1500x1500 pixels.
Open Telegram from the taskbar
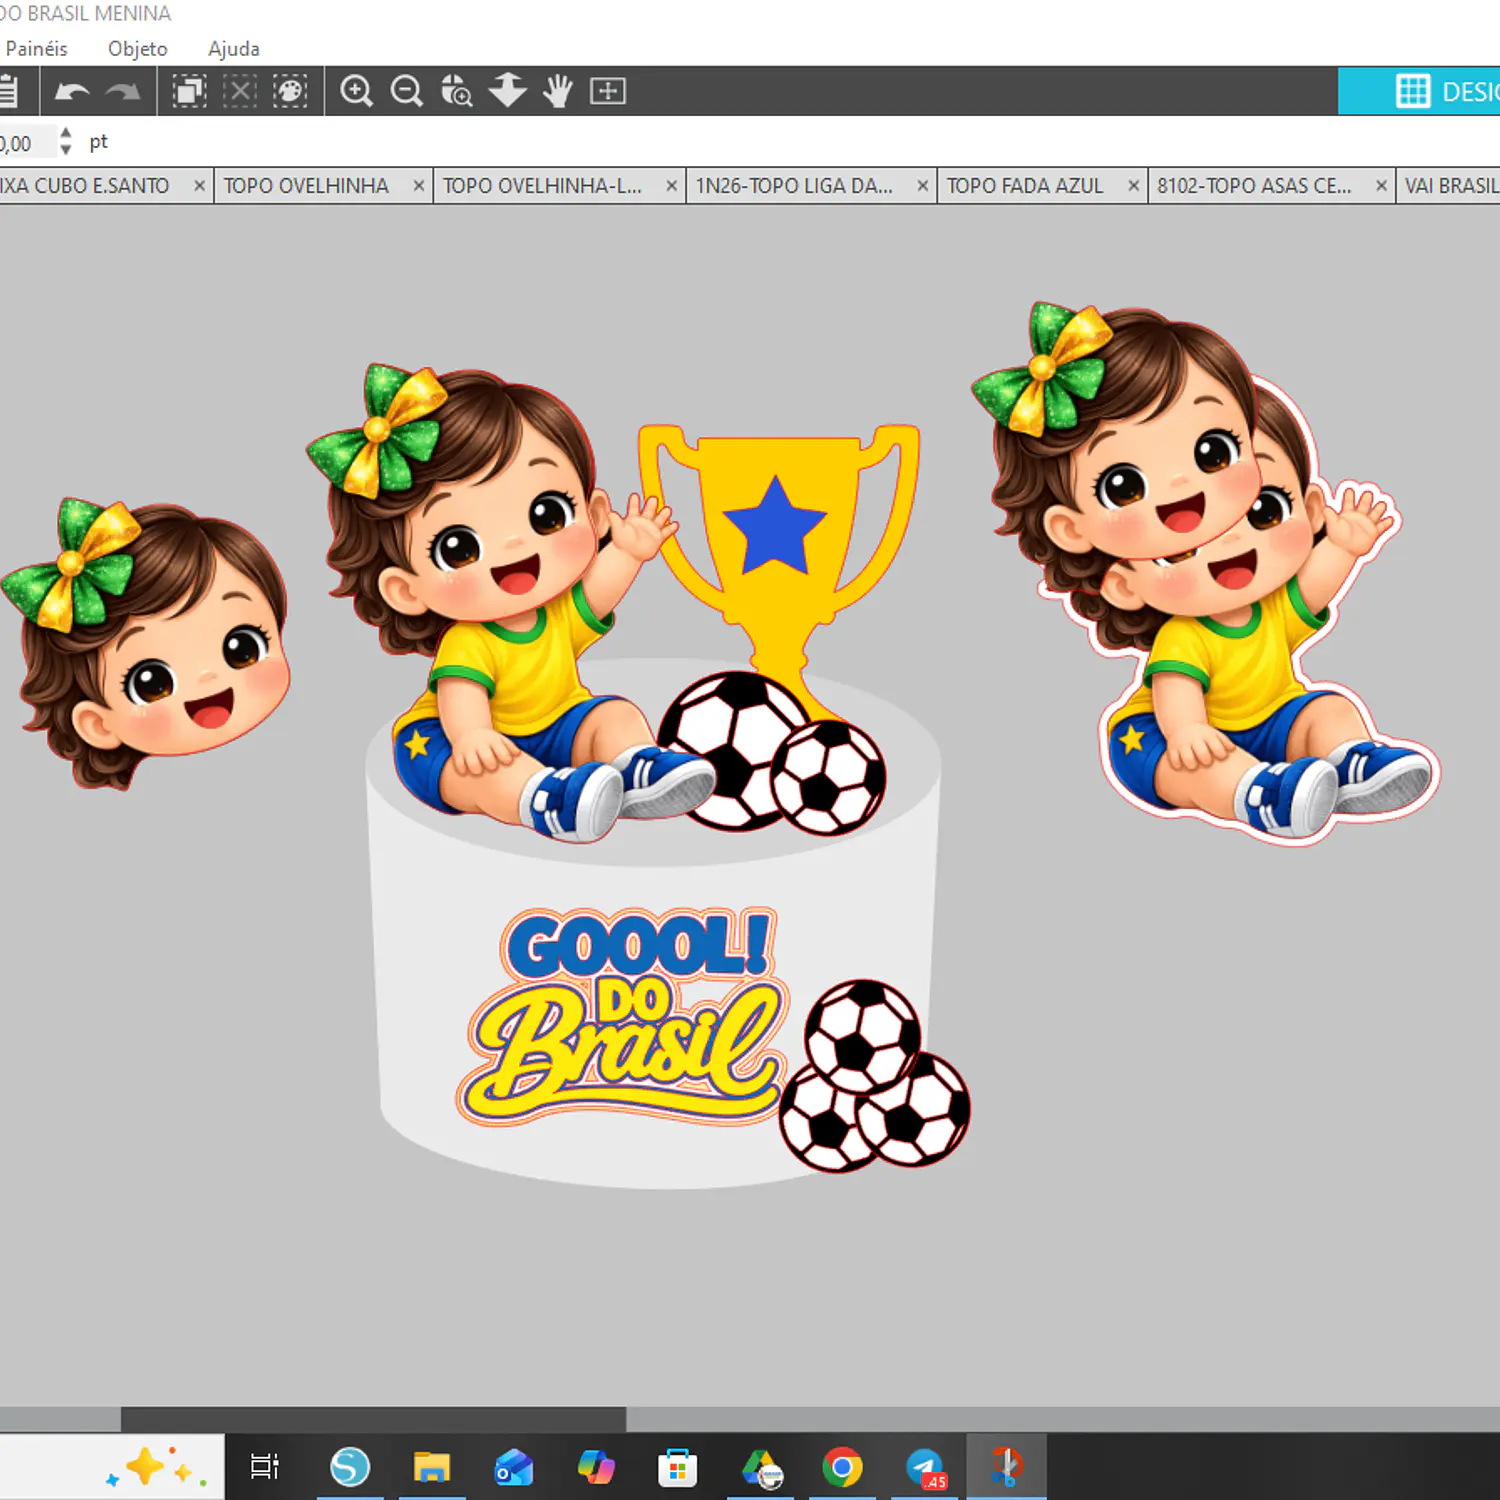[925, 1467]
